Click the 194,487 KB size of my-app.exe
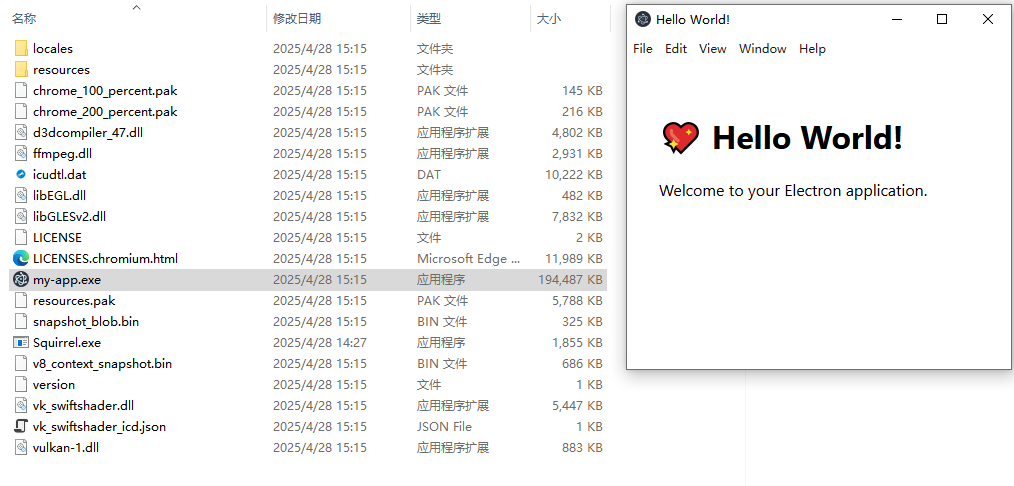1014x486 pixels. (x=570, y=279)
